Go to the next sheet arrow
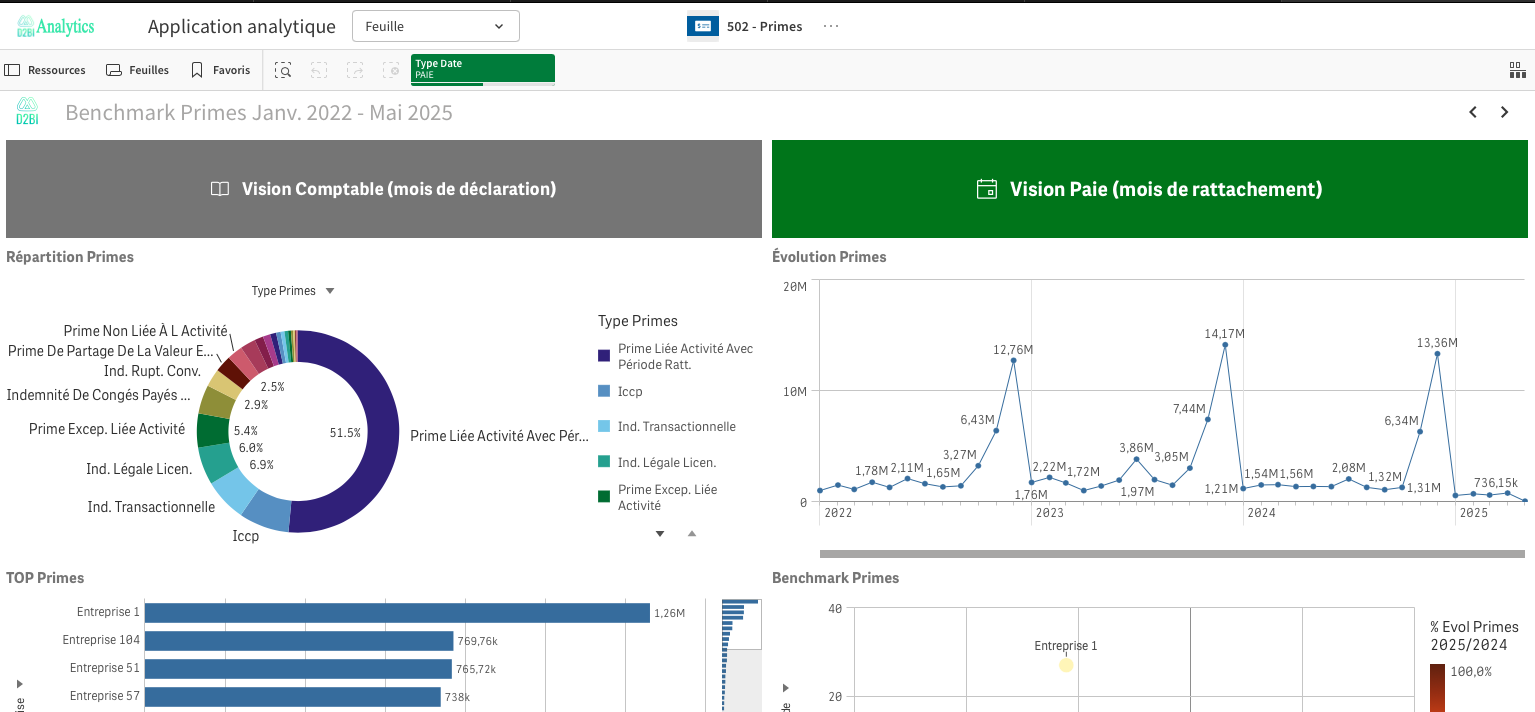Viewport: 1535px width, 712px height. [x=1504, y=113]
